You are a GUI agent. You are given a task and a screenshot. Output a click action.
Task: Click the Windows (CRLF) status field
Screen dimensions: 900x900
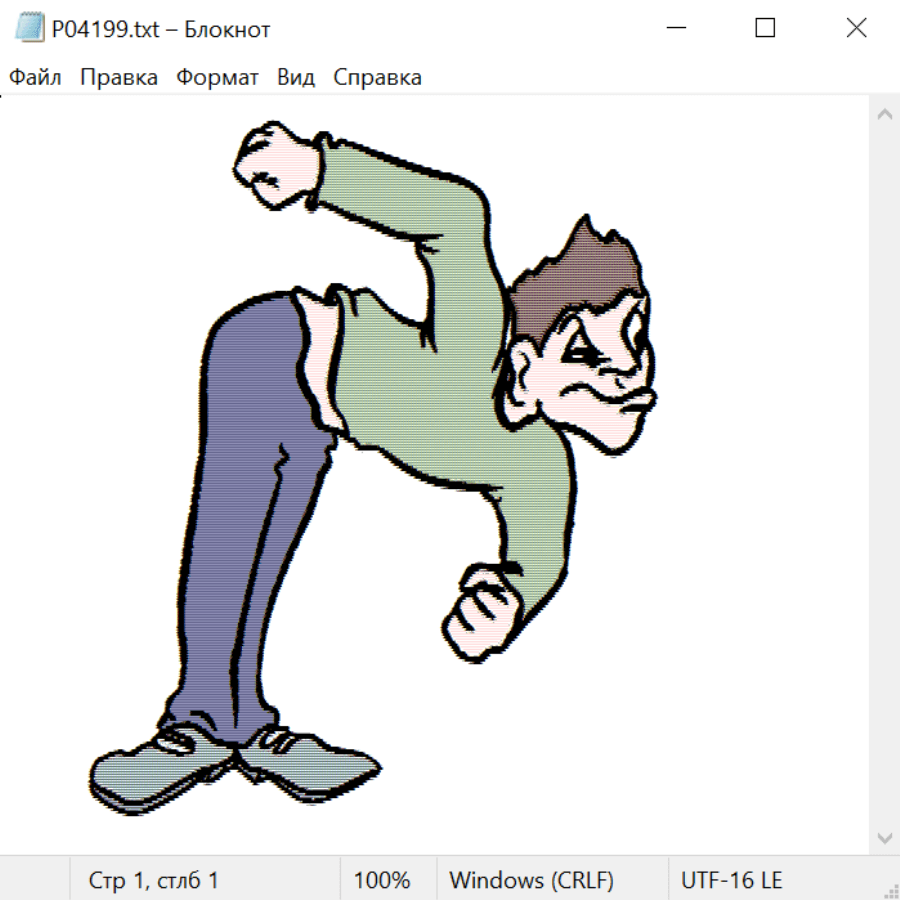pos(531,881)
